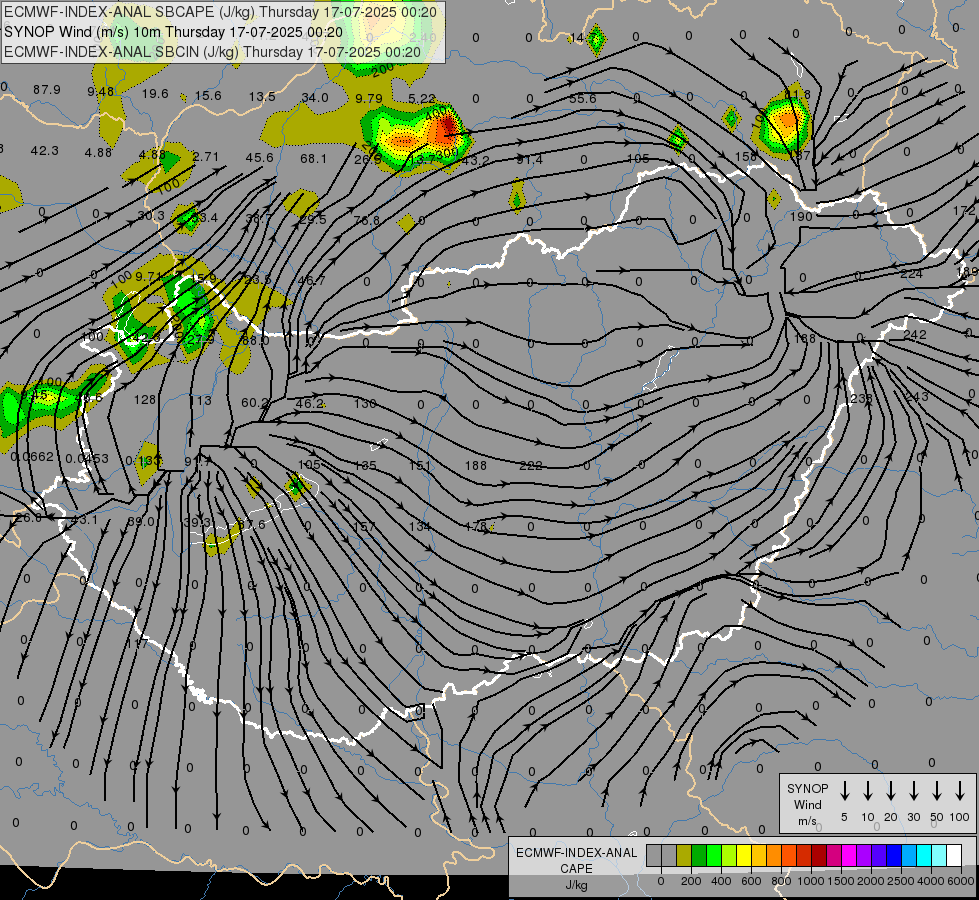This screenshot has width=979, height=900.
Task: Click the 39.3 value on the map
Action: click(x=197, y=522)
